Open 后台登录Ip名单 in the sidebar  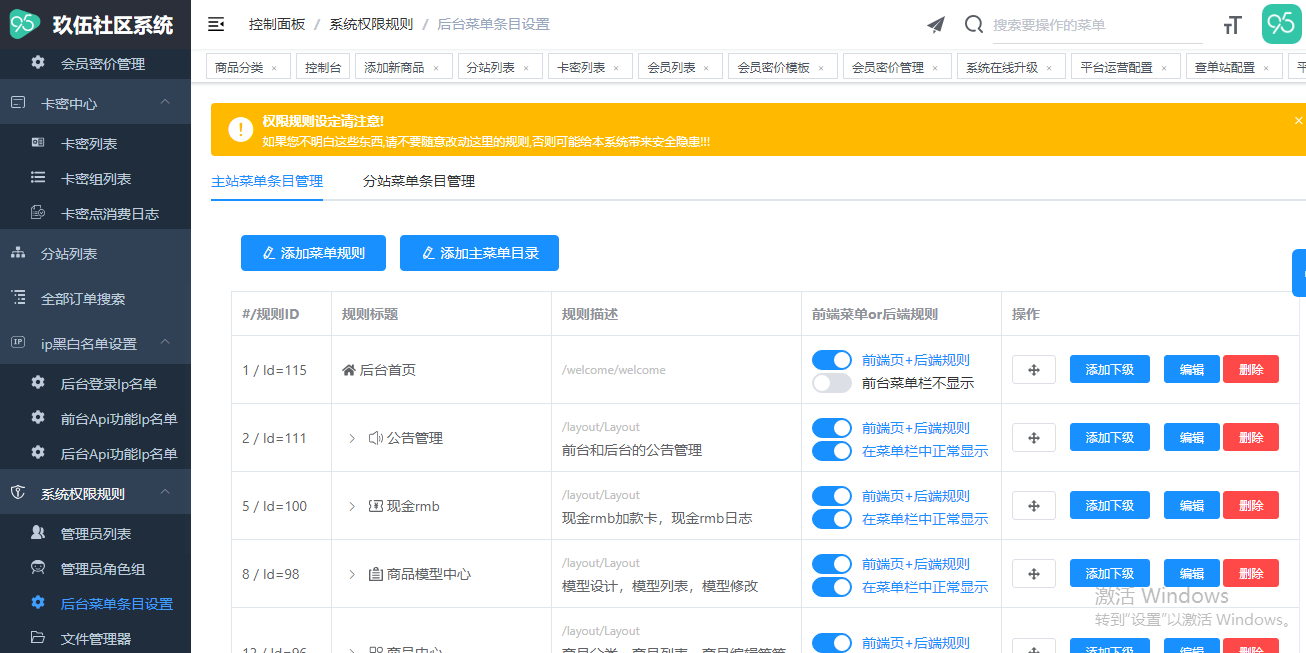pyautogui.click(x=95, y=383)
